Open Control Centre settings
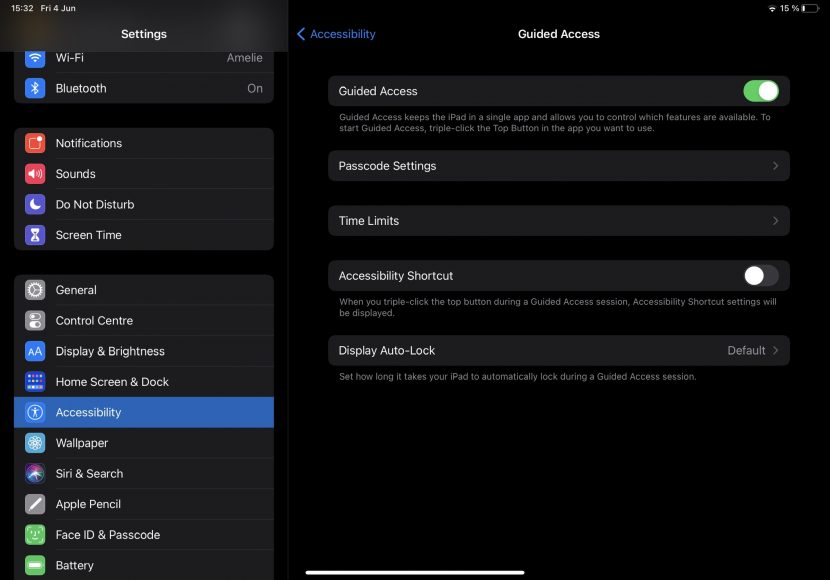This screenshot has width=830, height=580. click(x=144, y=321)
